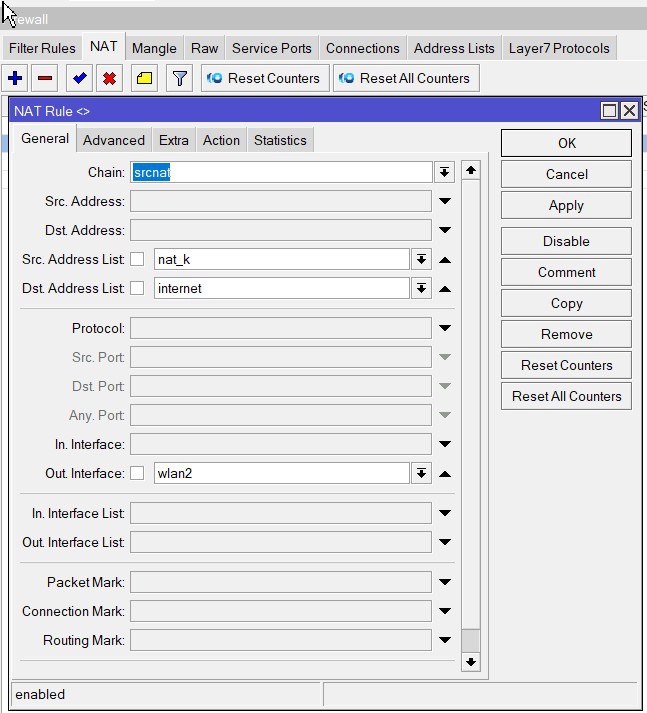
Task: Switch to the Filter Rules tab
Action: [42, 48]
